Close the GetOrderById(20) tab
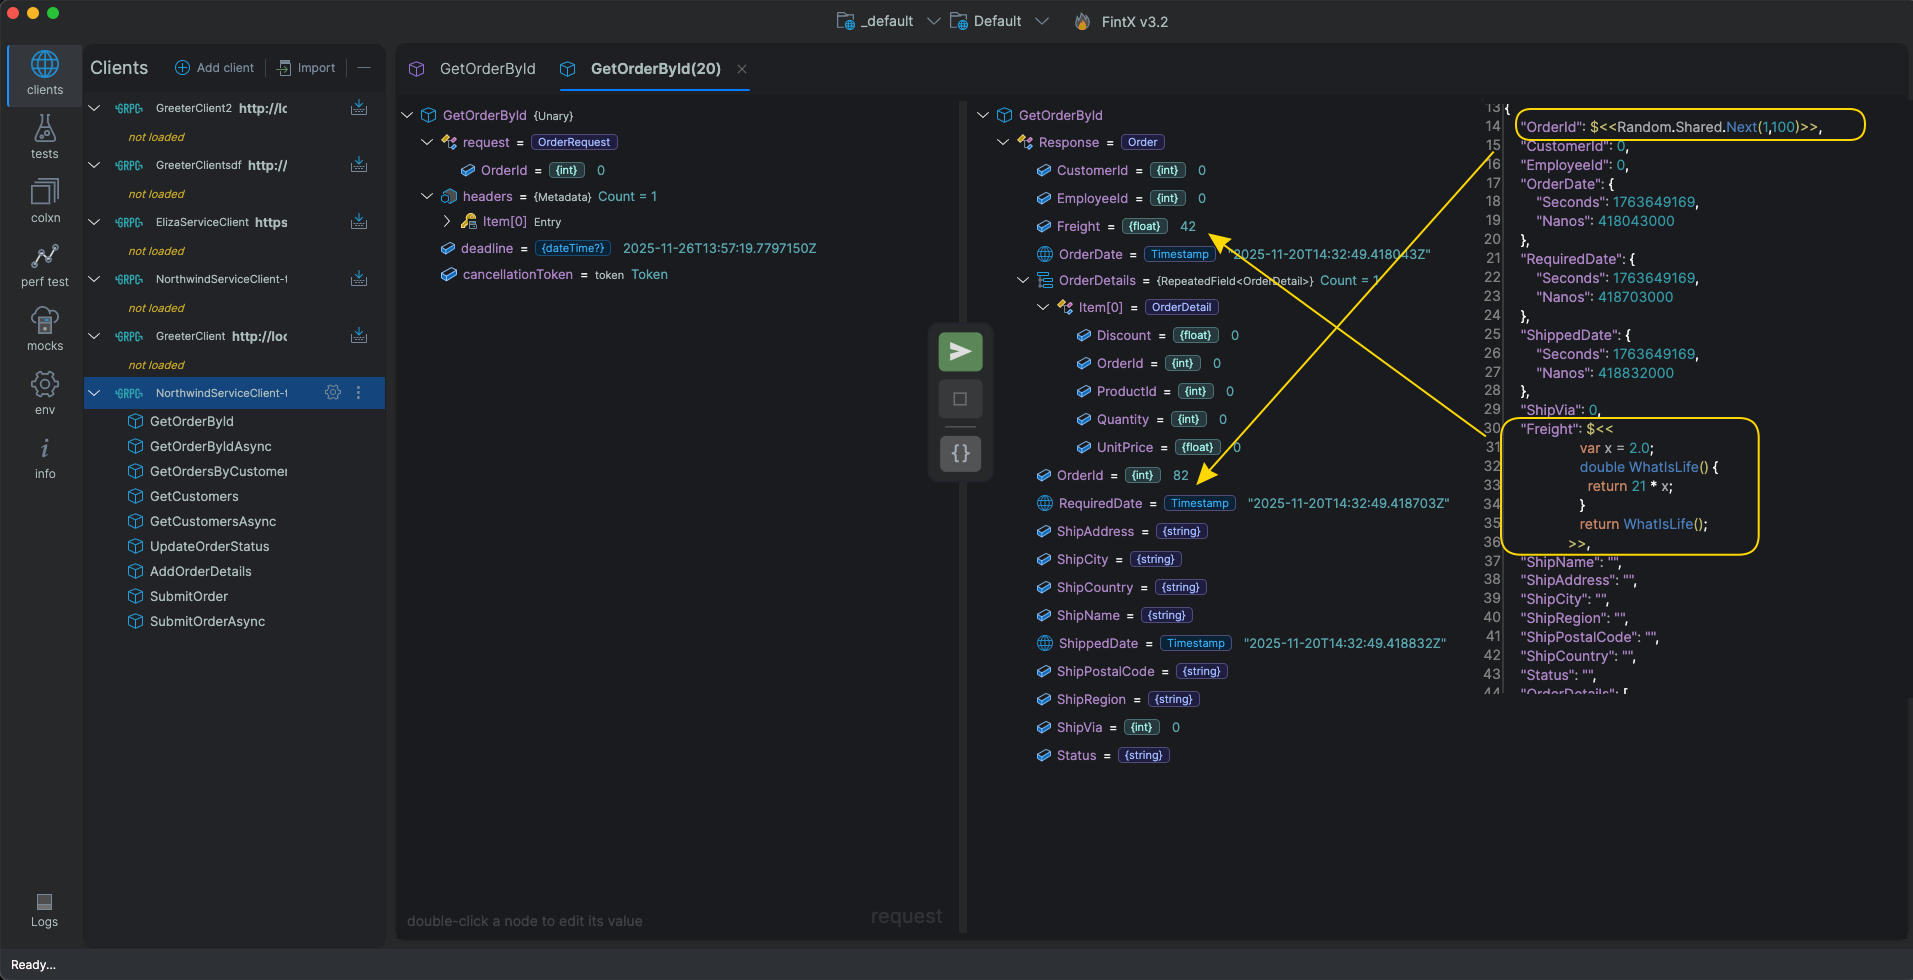1913x980 pixels. [742, 69]
